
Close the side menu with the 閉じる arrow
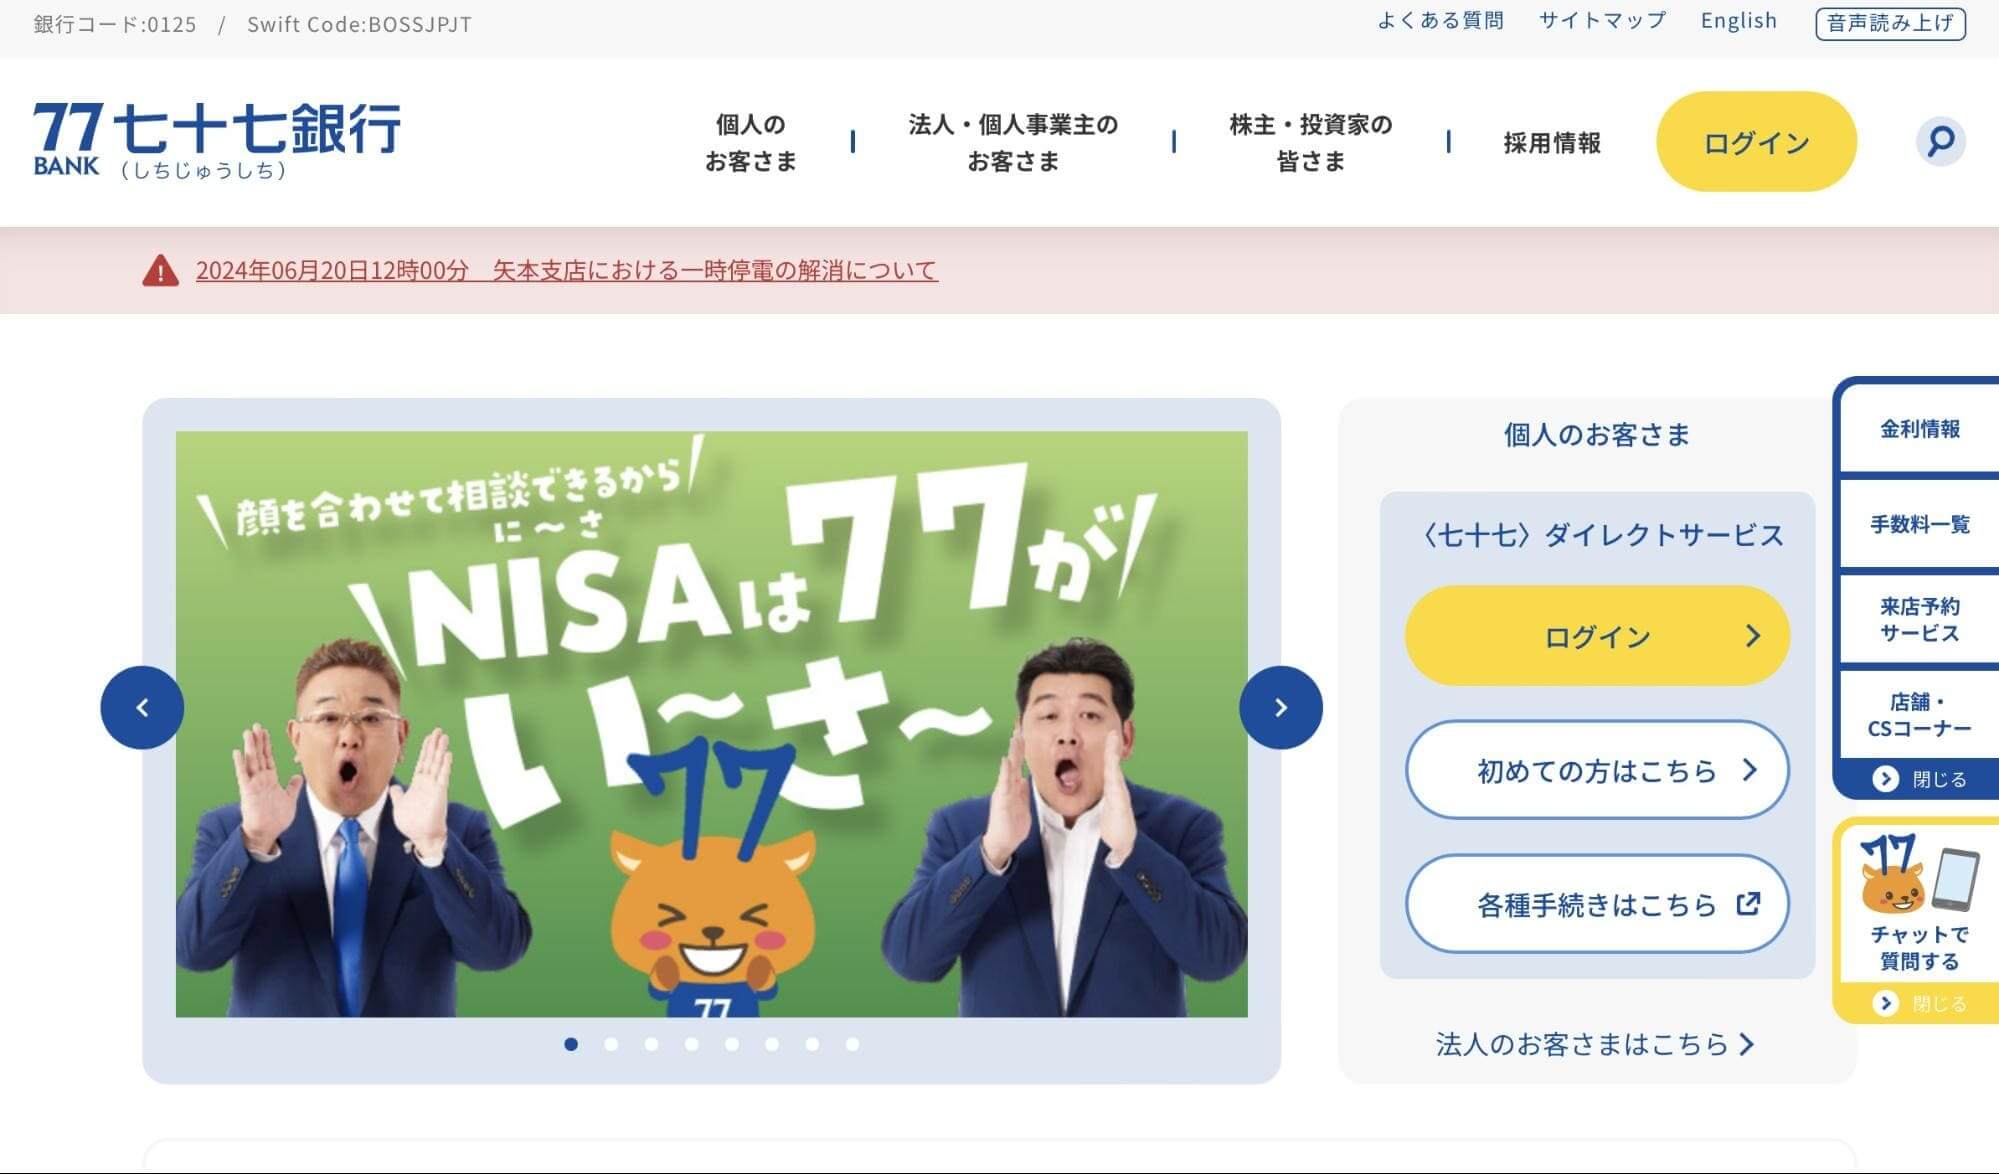[1919, 779]
